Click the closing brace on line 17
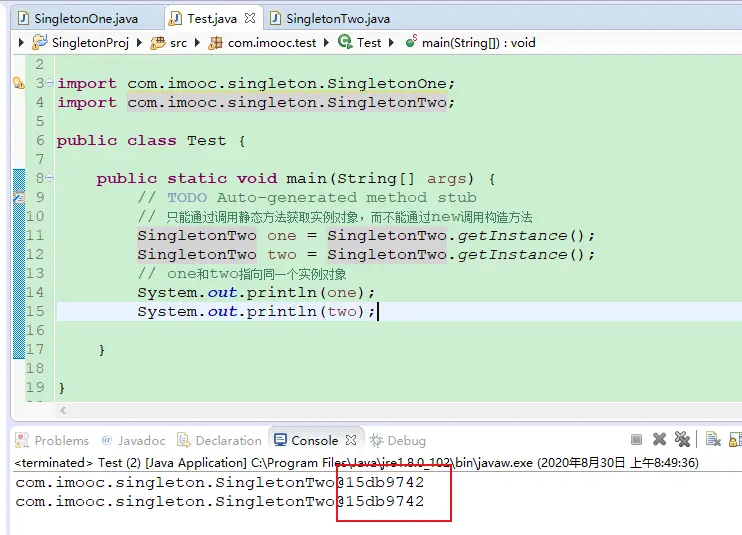The image size is (742, 535). [x=101, y=350]
